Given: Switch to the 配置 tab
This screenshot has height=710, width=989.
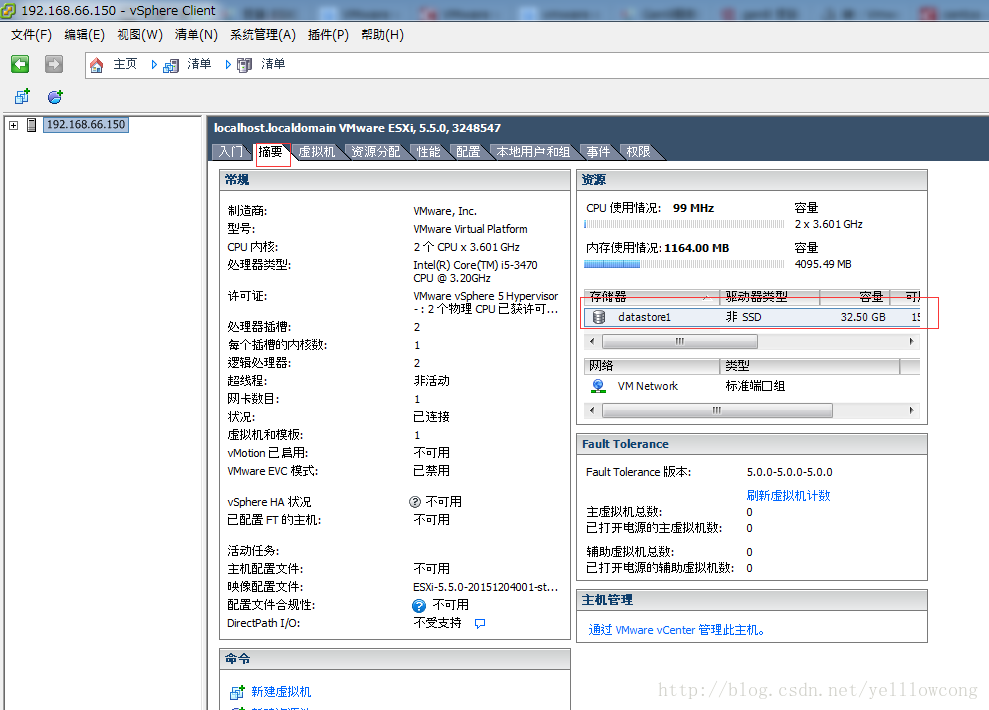Looking at the screenshot, I should tap(469, 152).
